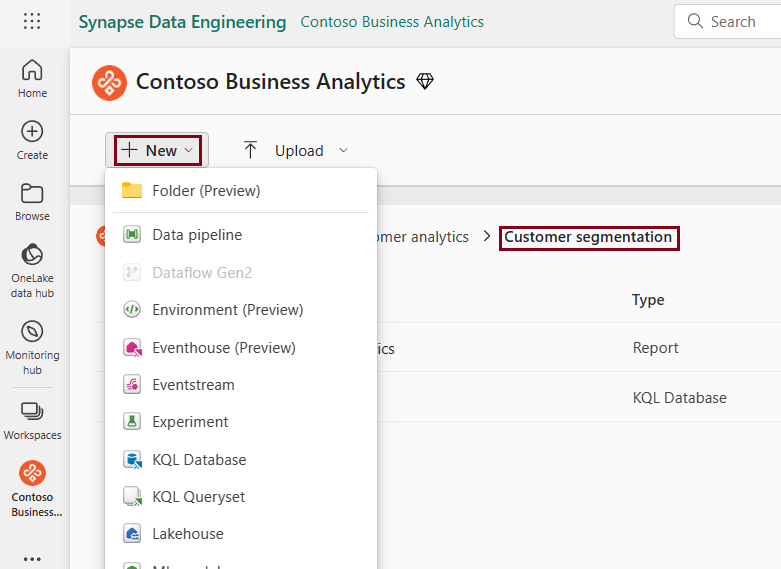Click the Lakehouse icon

coord(132,534)
